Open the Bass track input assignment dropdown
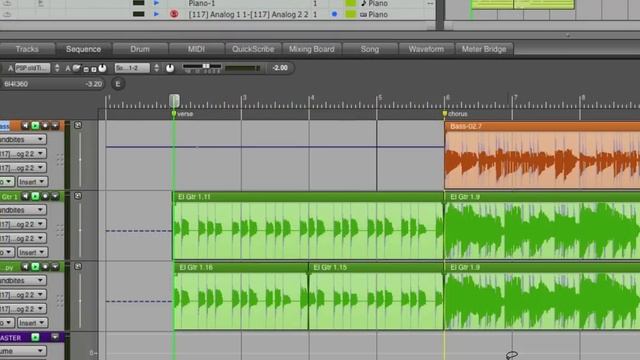Image resolution: width=640 pixels, height=360 pixels. pyautogui.click(x=23, y=154)
